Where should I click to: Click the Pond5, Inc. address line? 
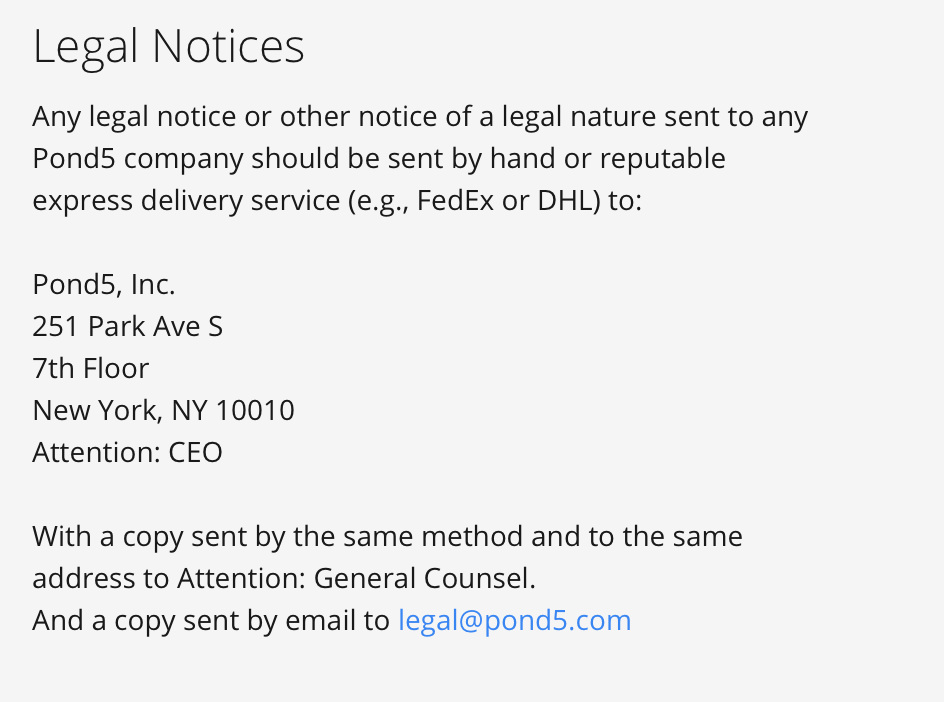[104, 284]
